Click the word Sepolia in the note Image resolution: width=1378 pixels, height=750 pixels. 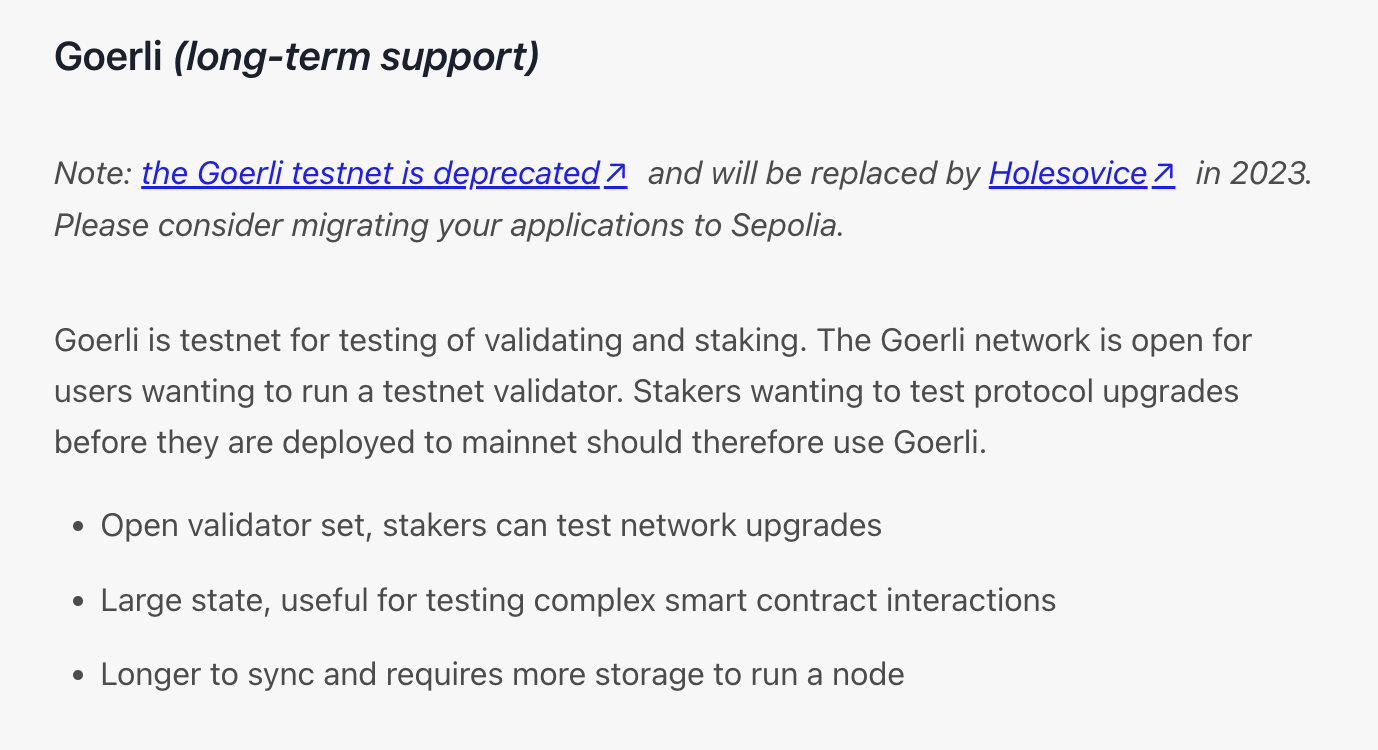(783, 225)
